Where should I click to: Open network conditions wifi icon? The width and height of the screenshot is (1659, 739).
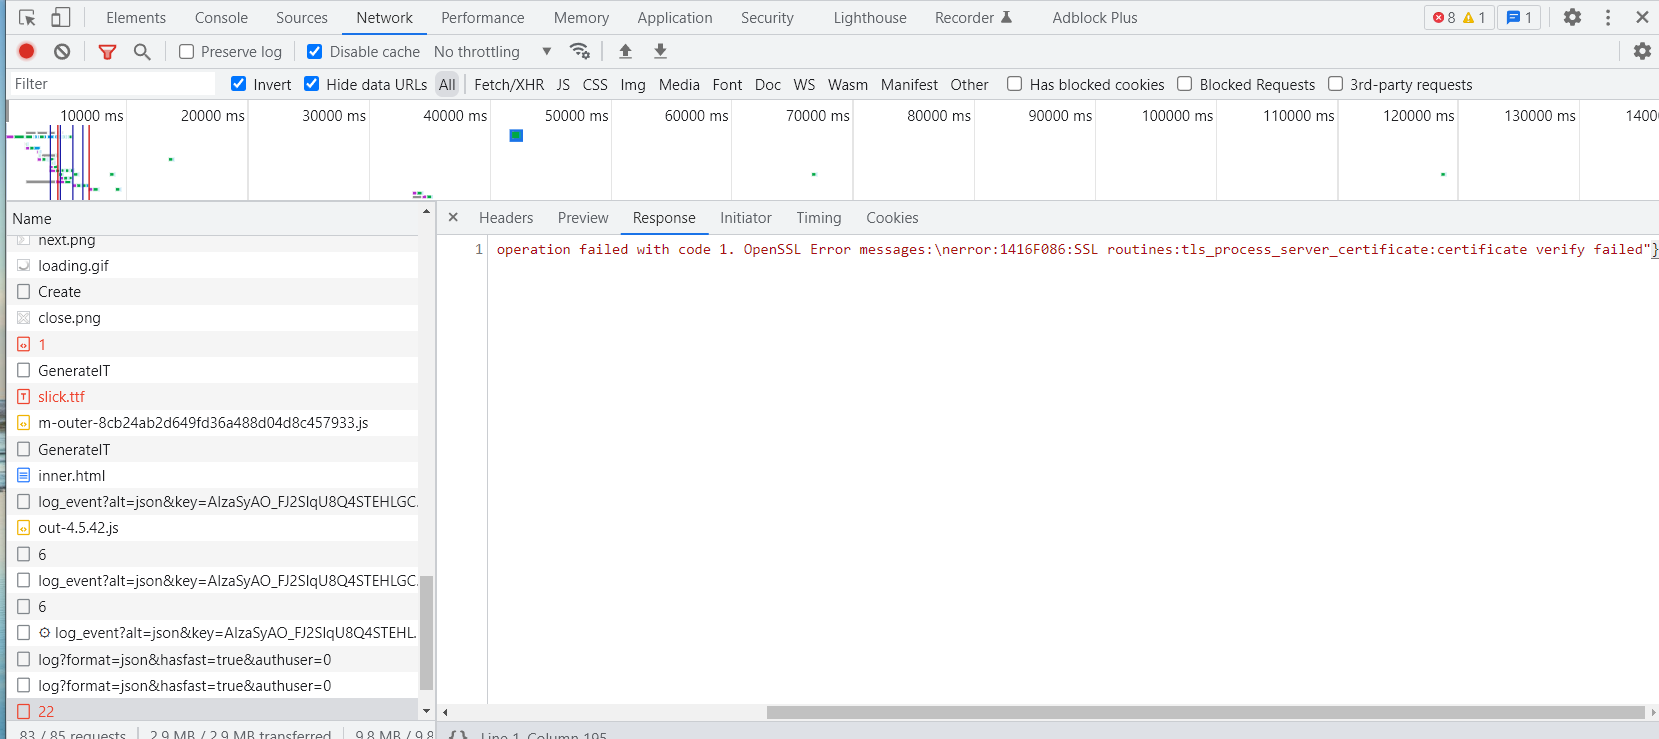579,51
